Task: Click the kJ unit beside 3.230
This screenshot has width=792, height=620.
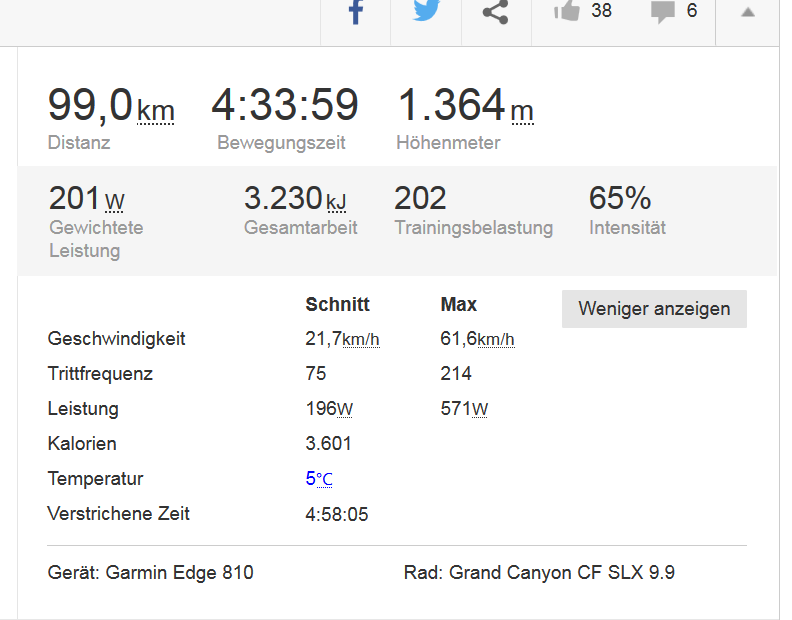Action: [x=339, y=202]
